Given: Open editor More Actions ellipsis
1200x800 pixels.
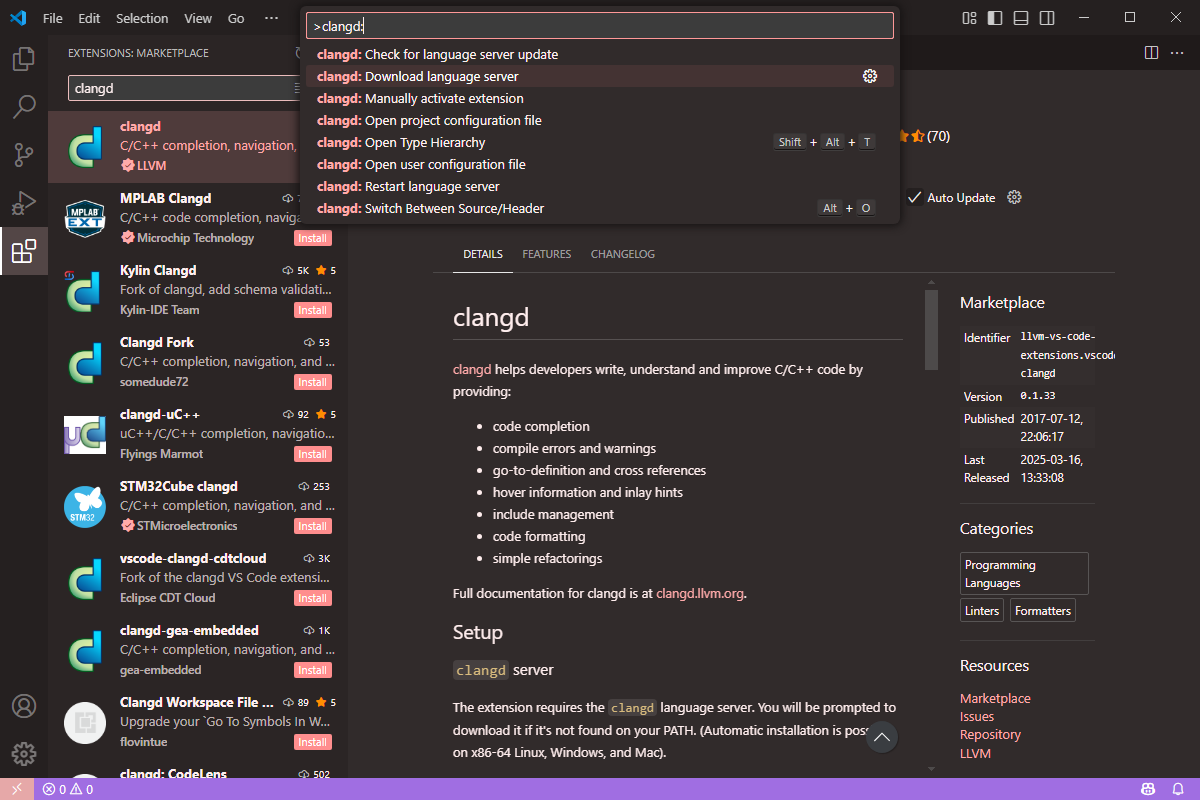Looking at the screenshot, I should click(1179, 52).
